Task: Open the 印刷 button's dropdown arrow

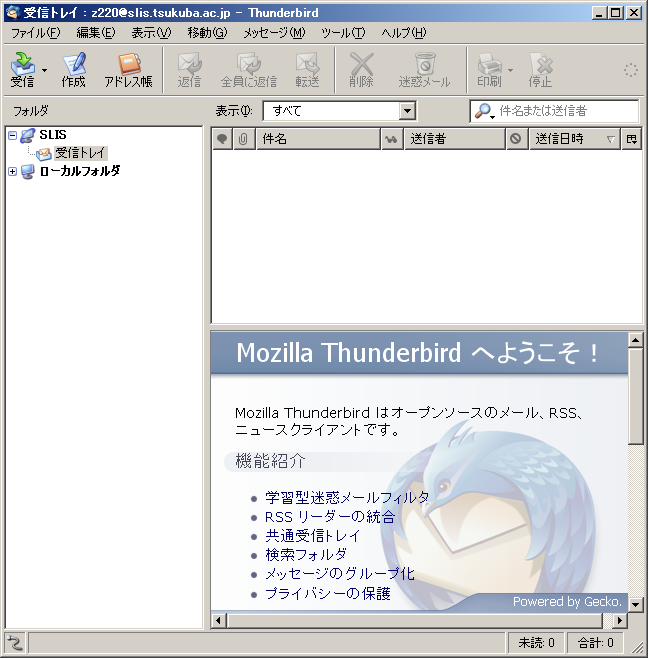Action: [510, 70]
